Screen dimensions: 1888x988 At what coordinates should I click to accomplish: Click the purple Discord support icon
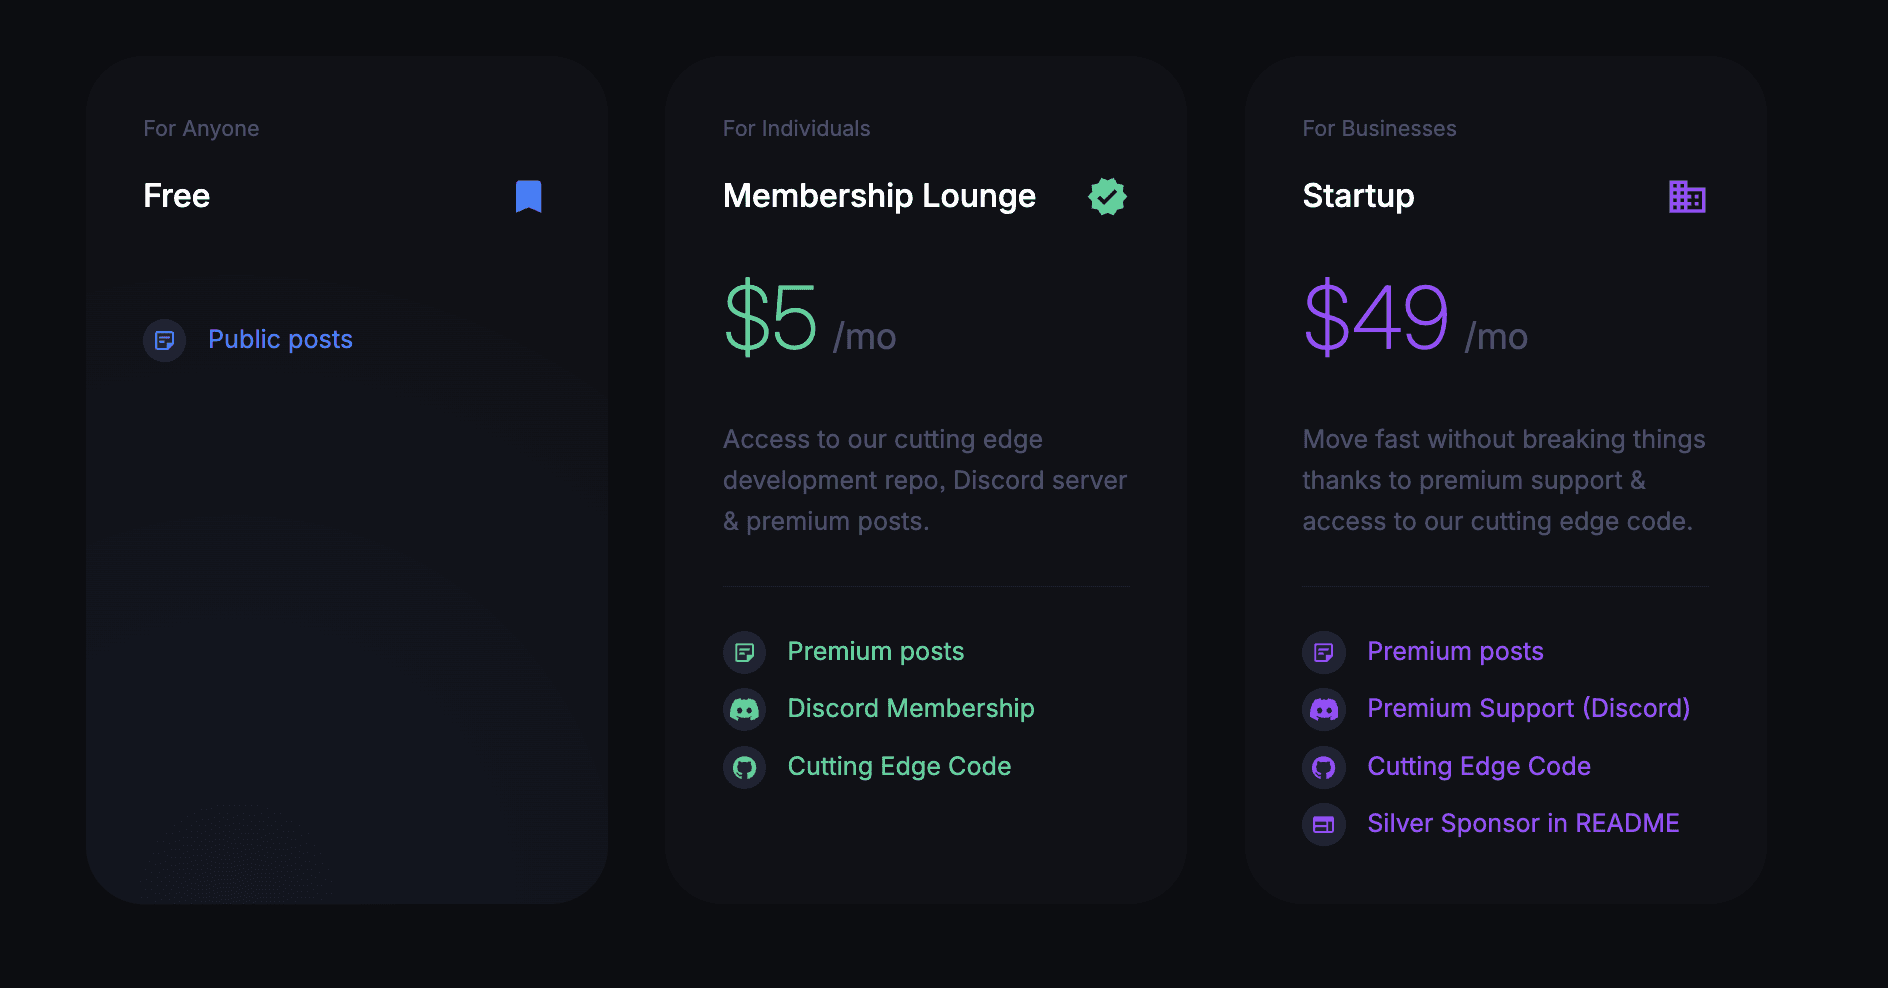point(1324,709)
